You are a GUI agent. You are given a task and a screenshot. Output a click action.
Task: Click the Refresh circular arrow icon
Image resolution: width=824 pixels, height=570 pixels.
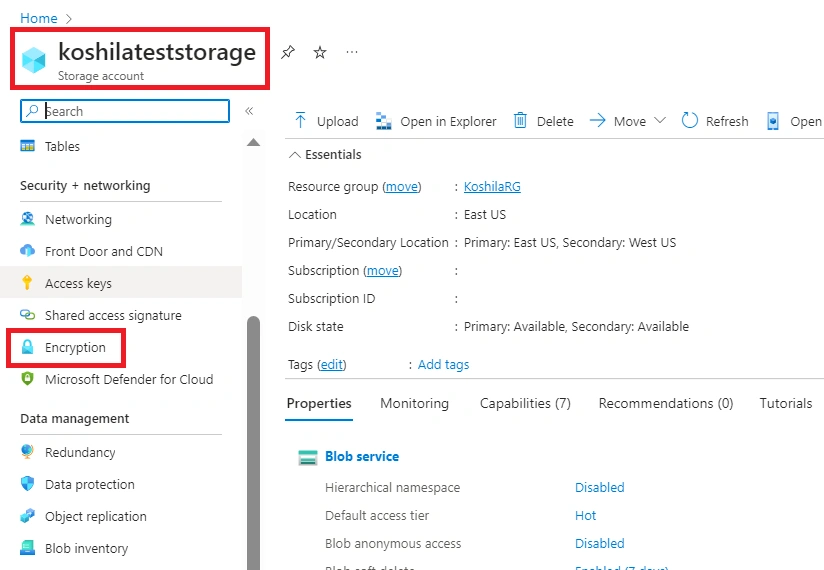click(689, 120)
